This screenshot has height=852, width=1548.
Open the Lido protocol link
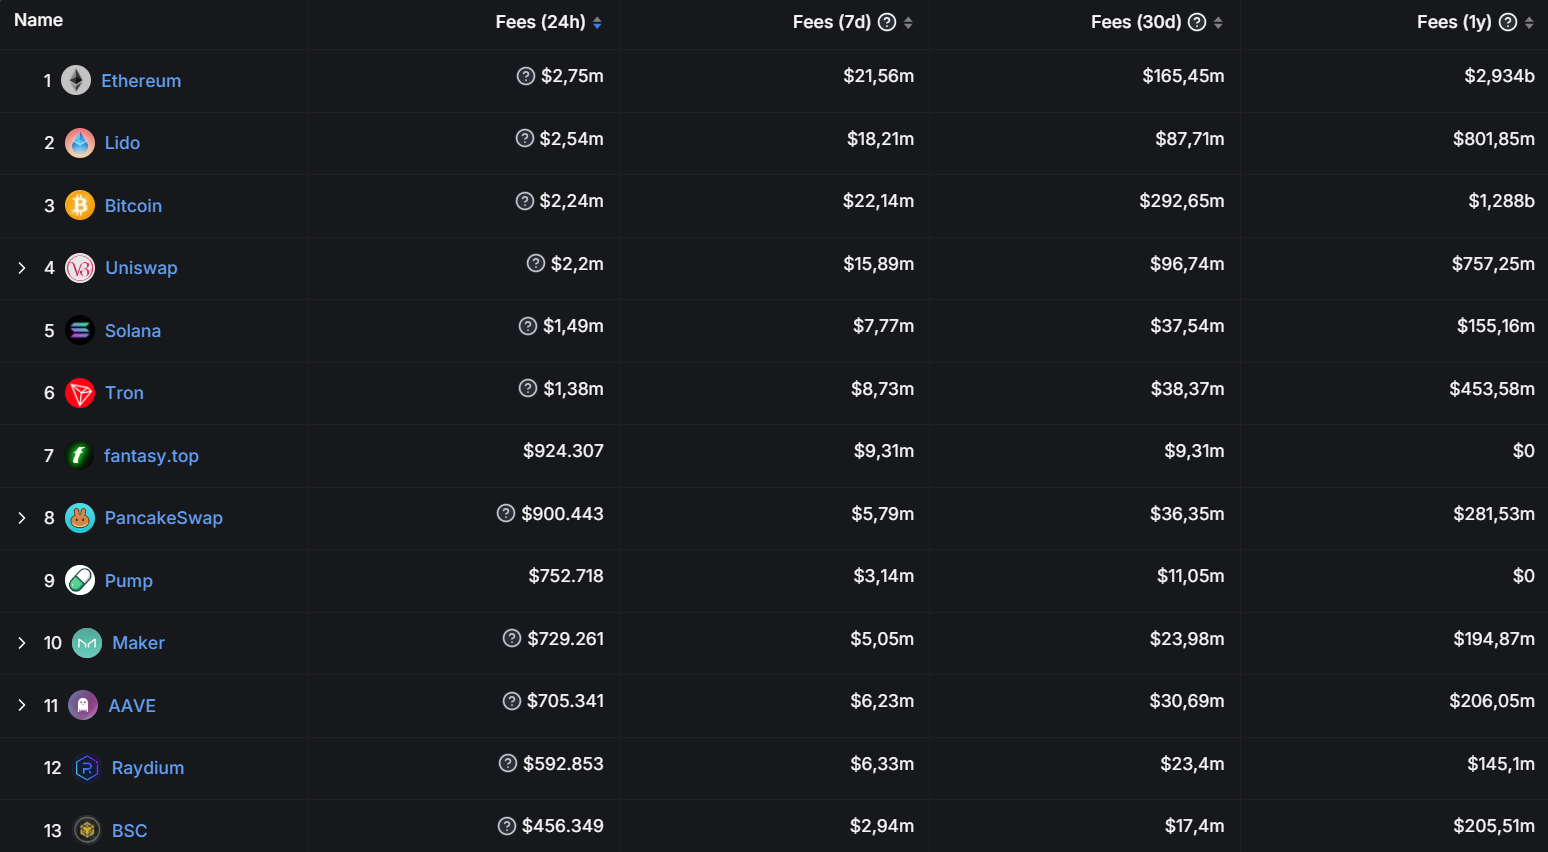[122, 143]
